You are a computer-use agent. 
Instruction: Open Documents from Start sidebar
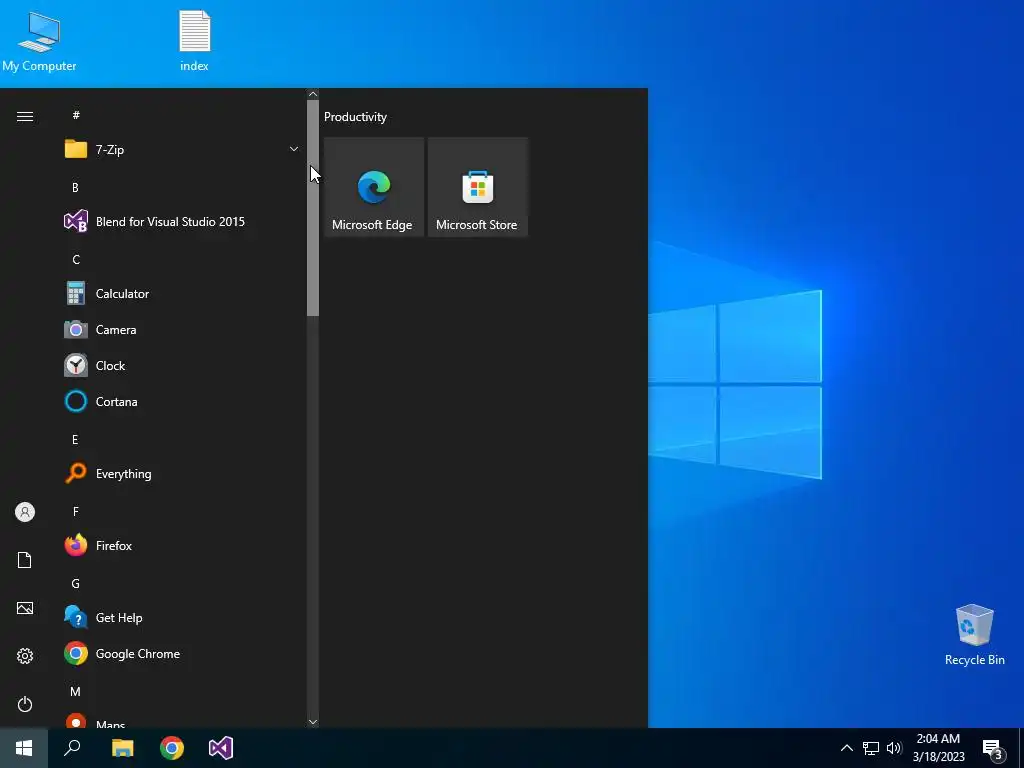[x=25, y=560]
